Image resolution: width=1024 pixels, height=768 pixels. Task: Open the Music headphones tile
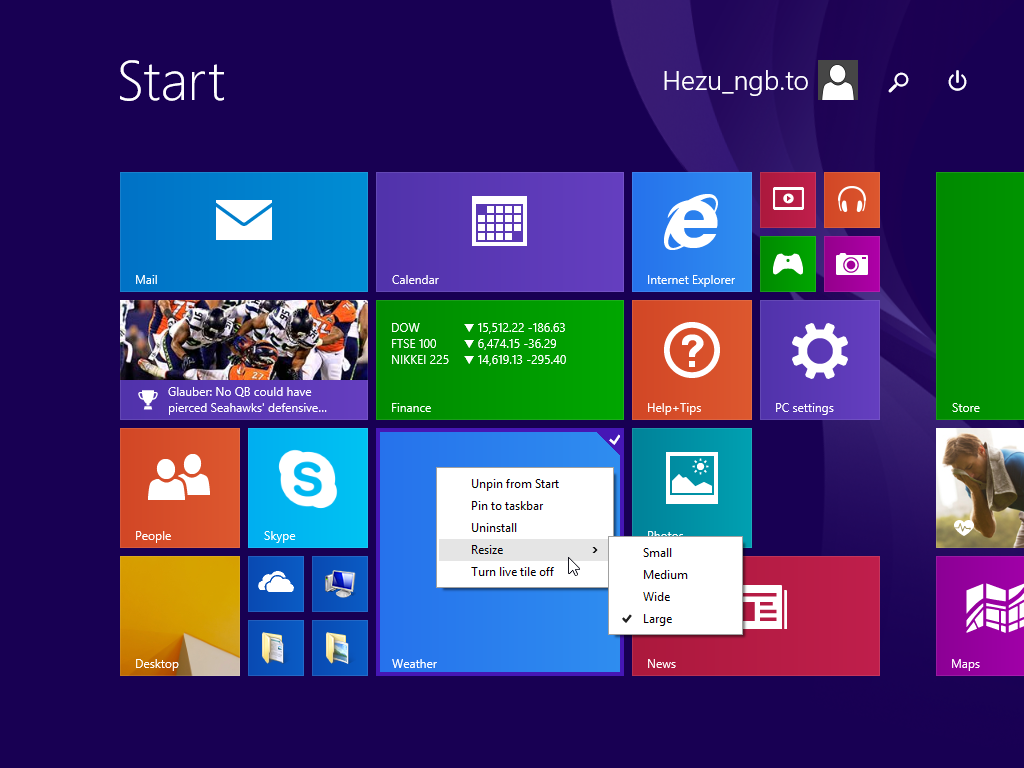click(851, 199)
